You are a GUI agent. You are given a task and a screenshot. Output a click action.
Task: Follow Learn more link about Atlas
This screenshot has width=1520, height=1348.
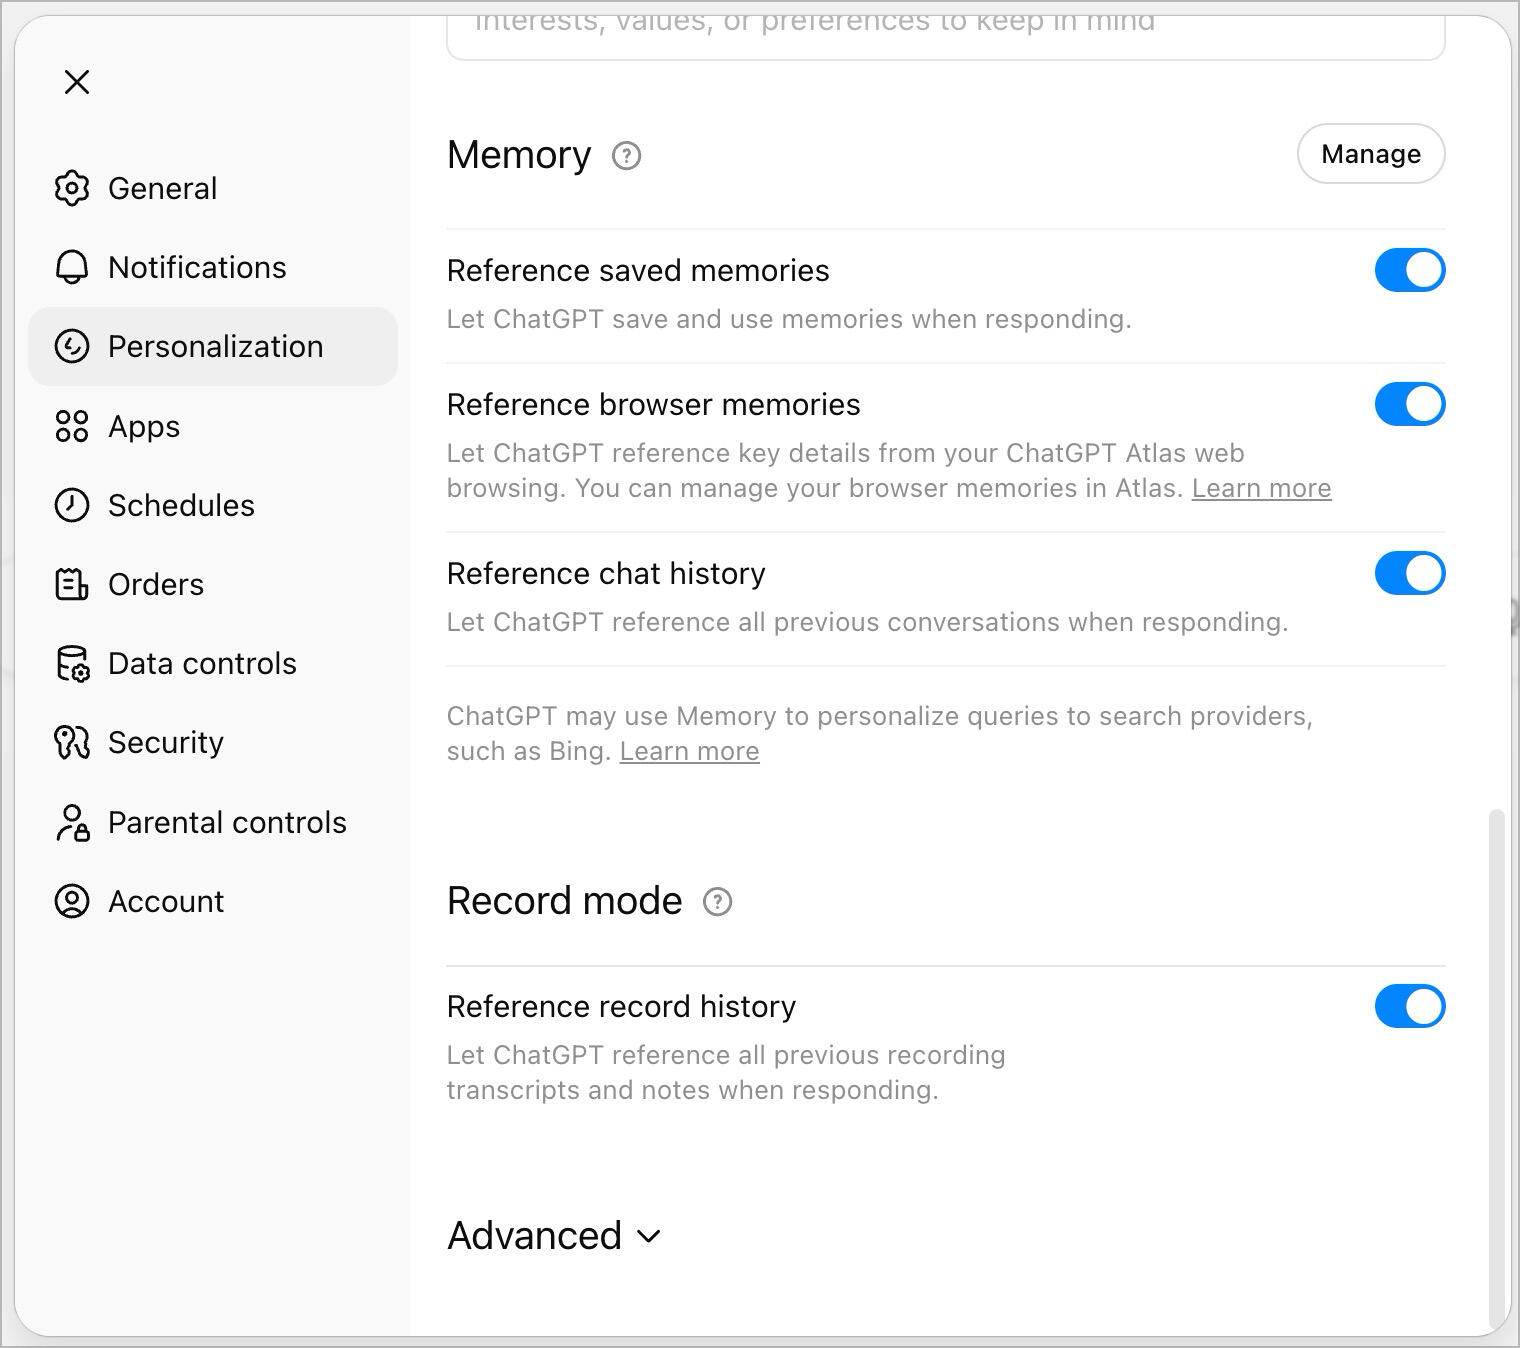(x=1261, y=488)
